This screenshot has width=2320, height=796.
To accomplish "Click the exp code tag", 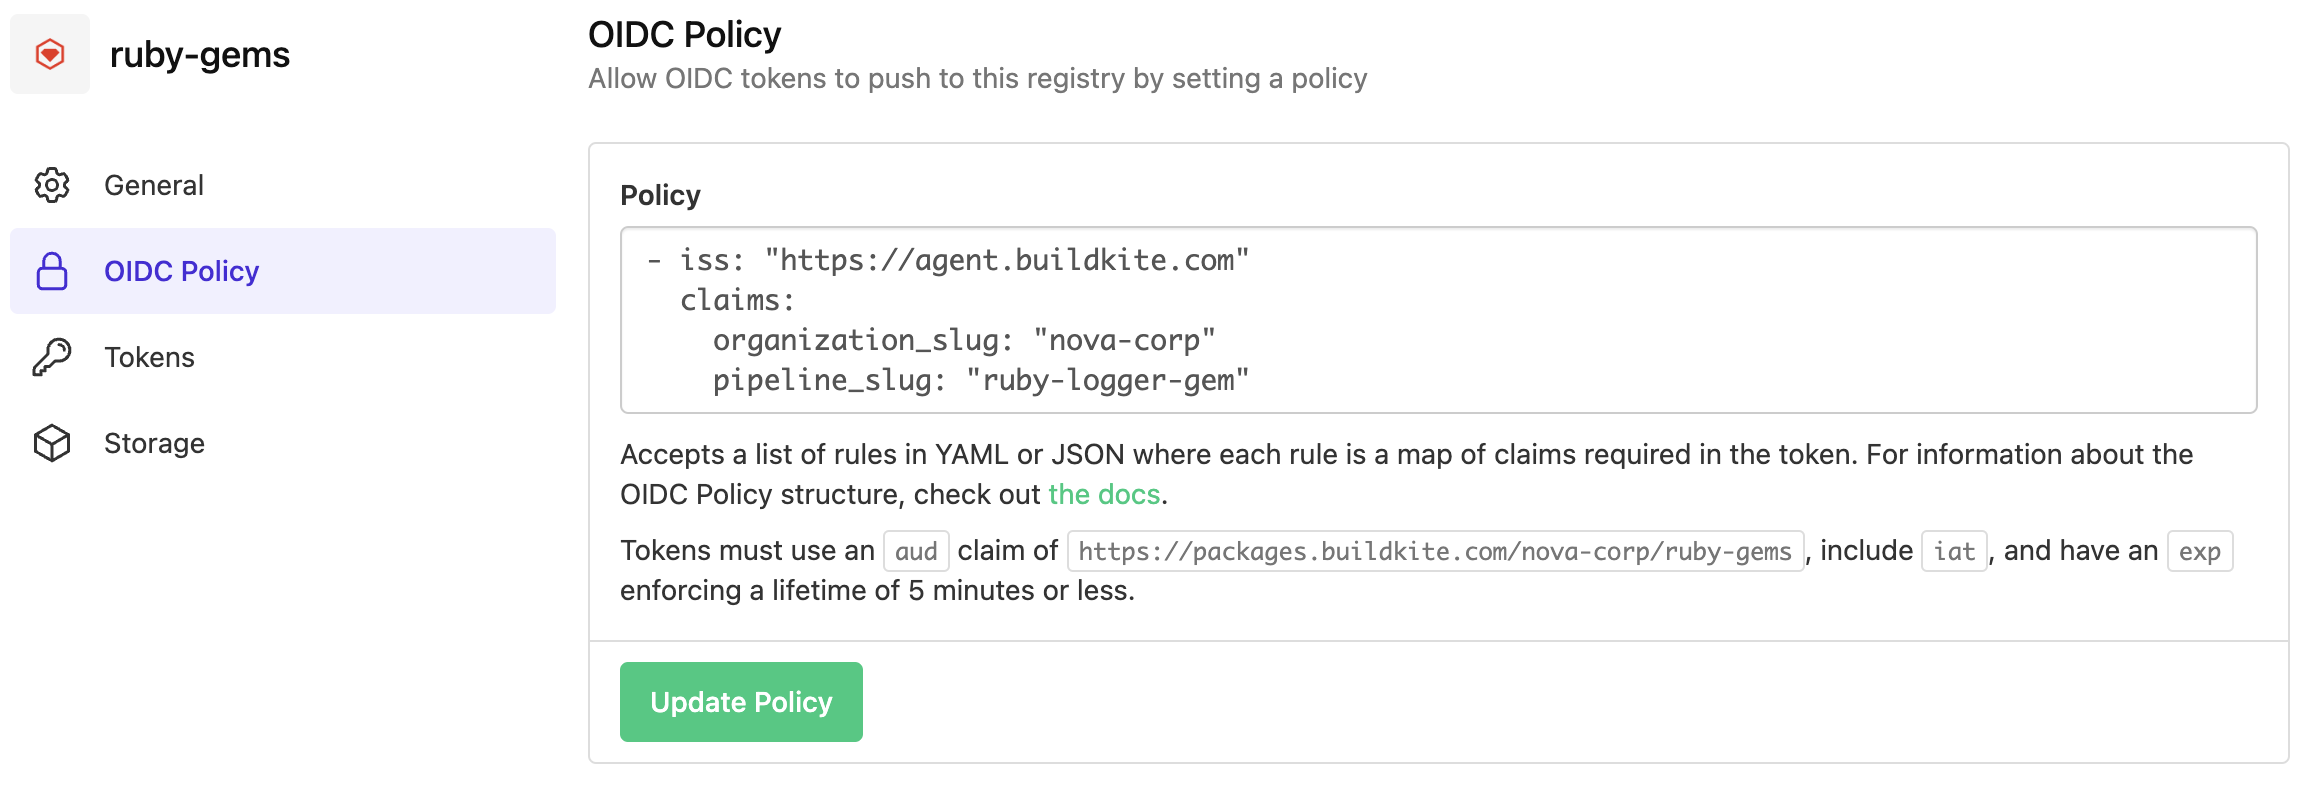I will click(2199, 551).
